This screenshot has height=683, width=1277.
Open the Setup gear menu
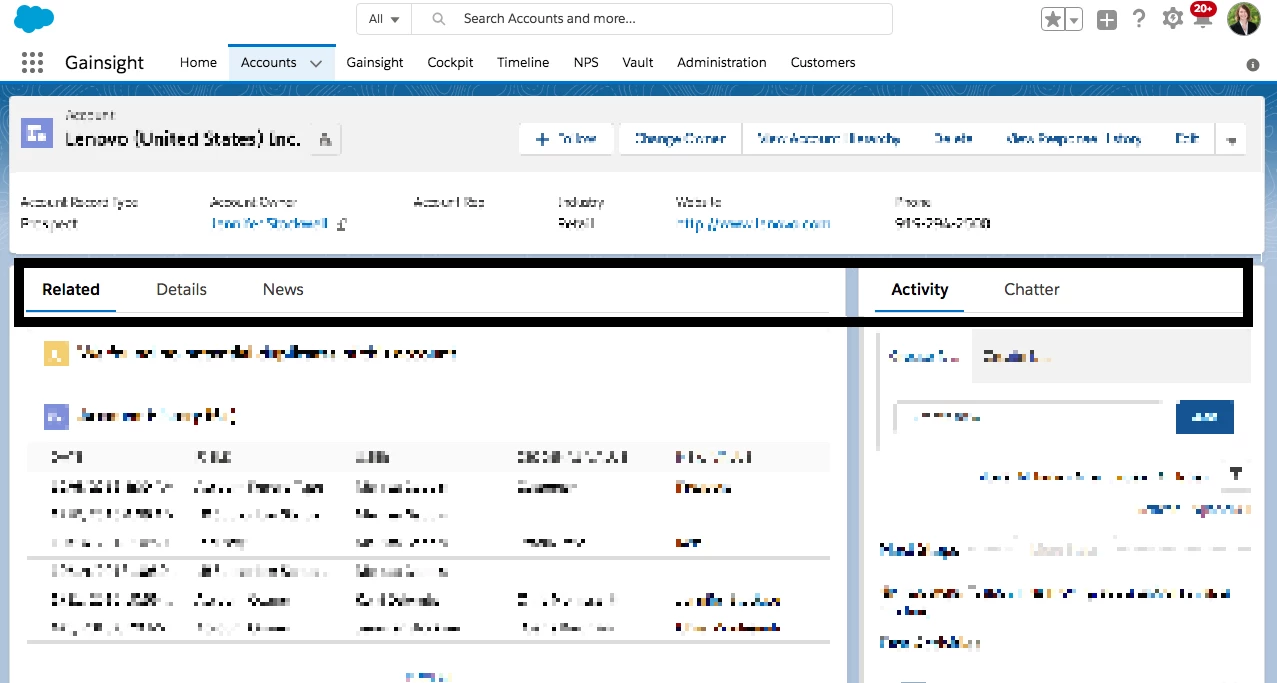pos(1172,19)
